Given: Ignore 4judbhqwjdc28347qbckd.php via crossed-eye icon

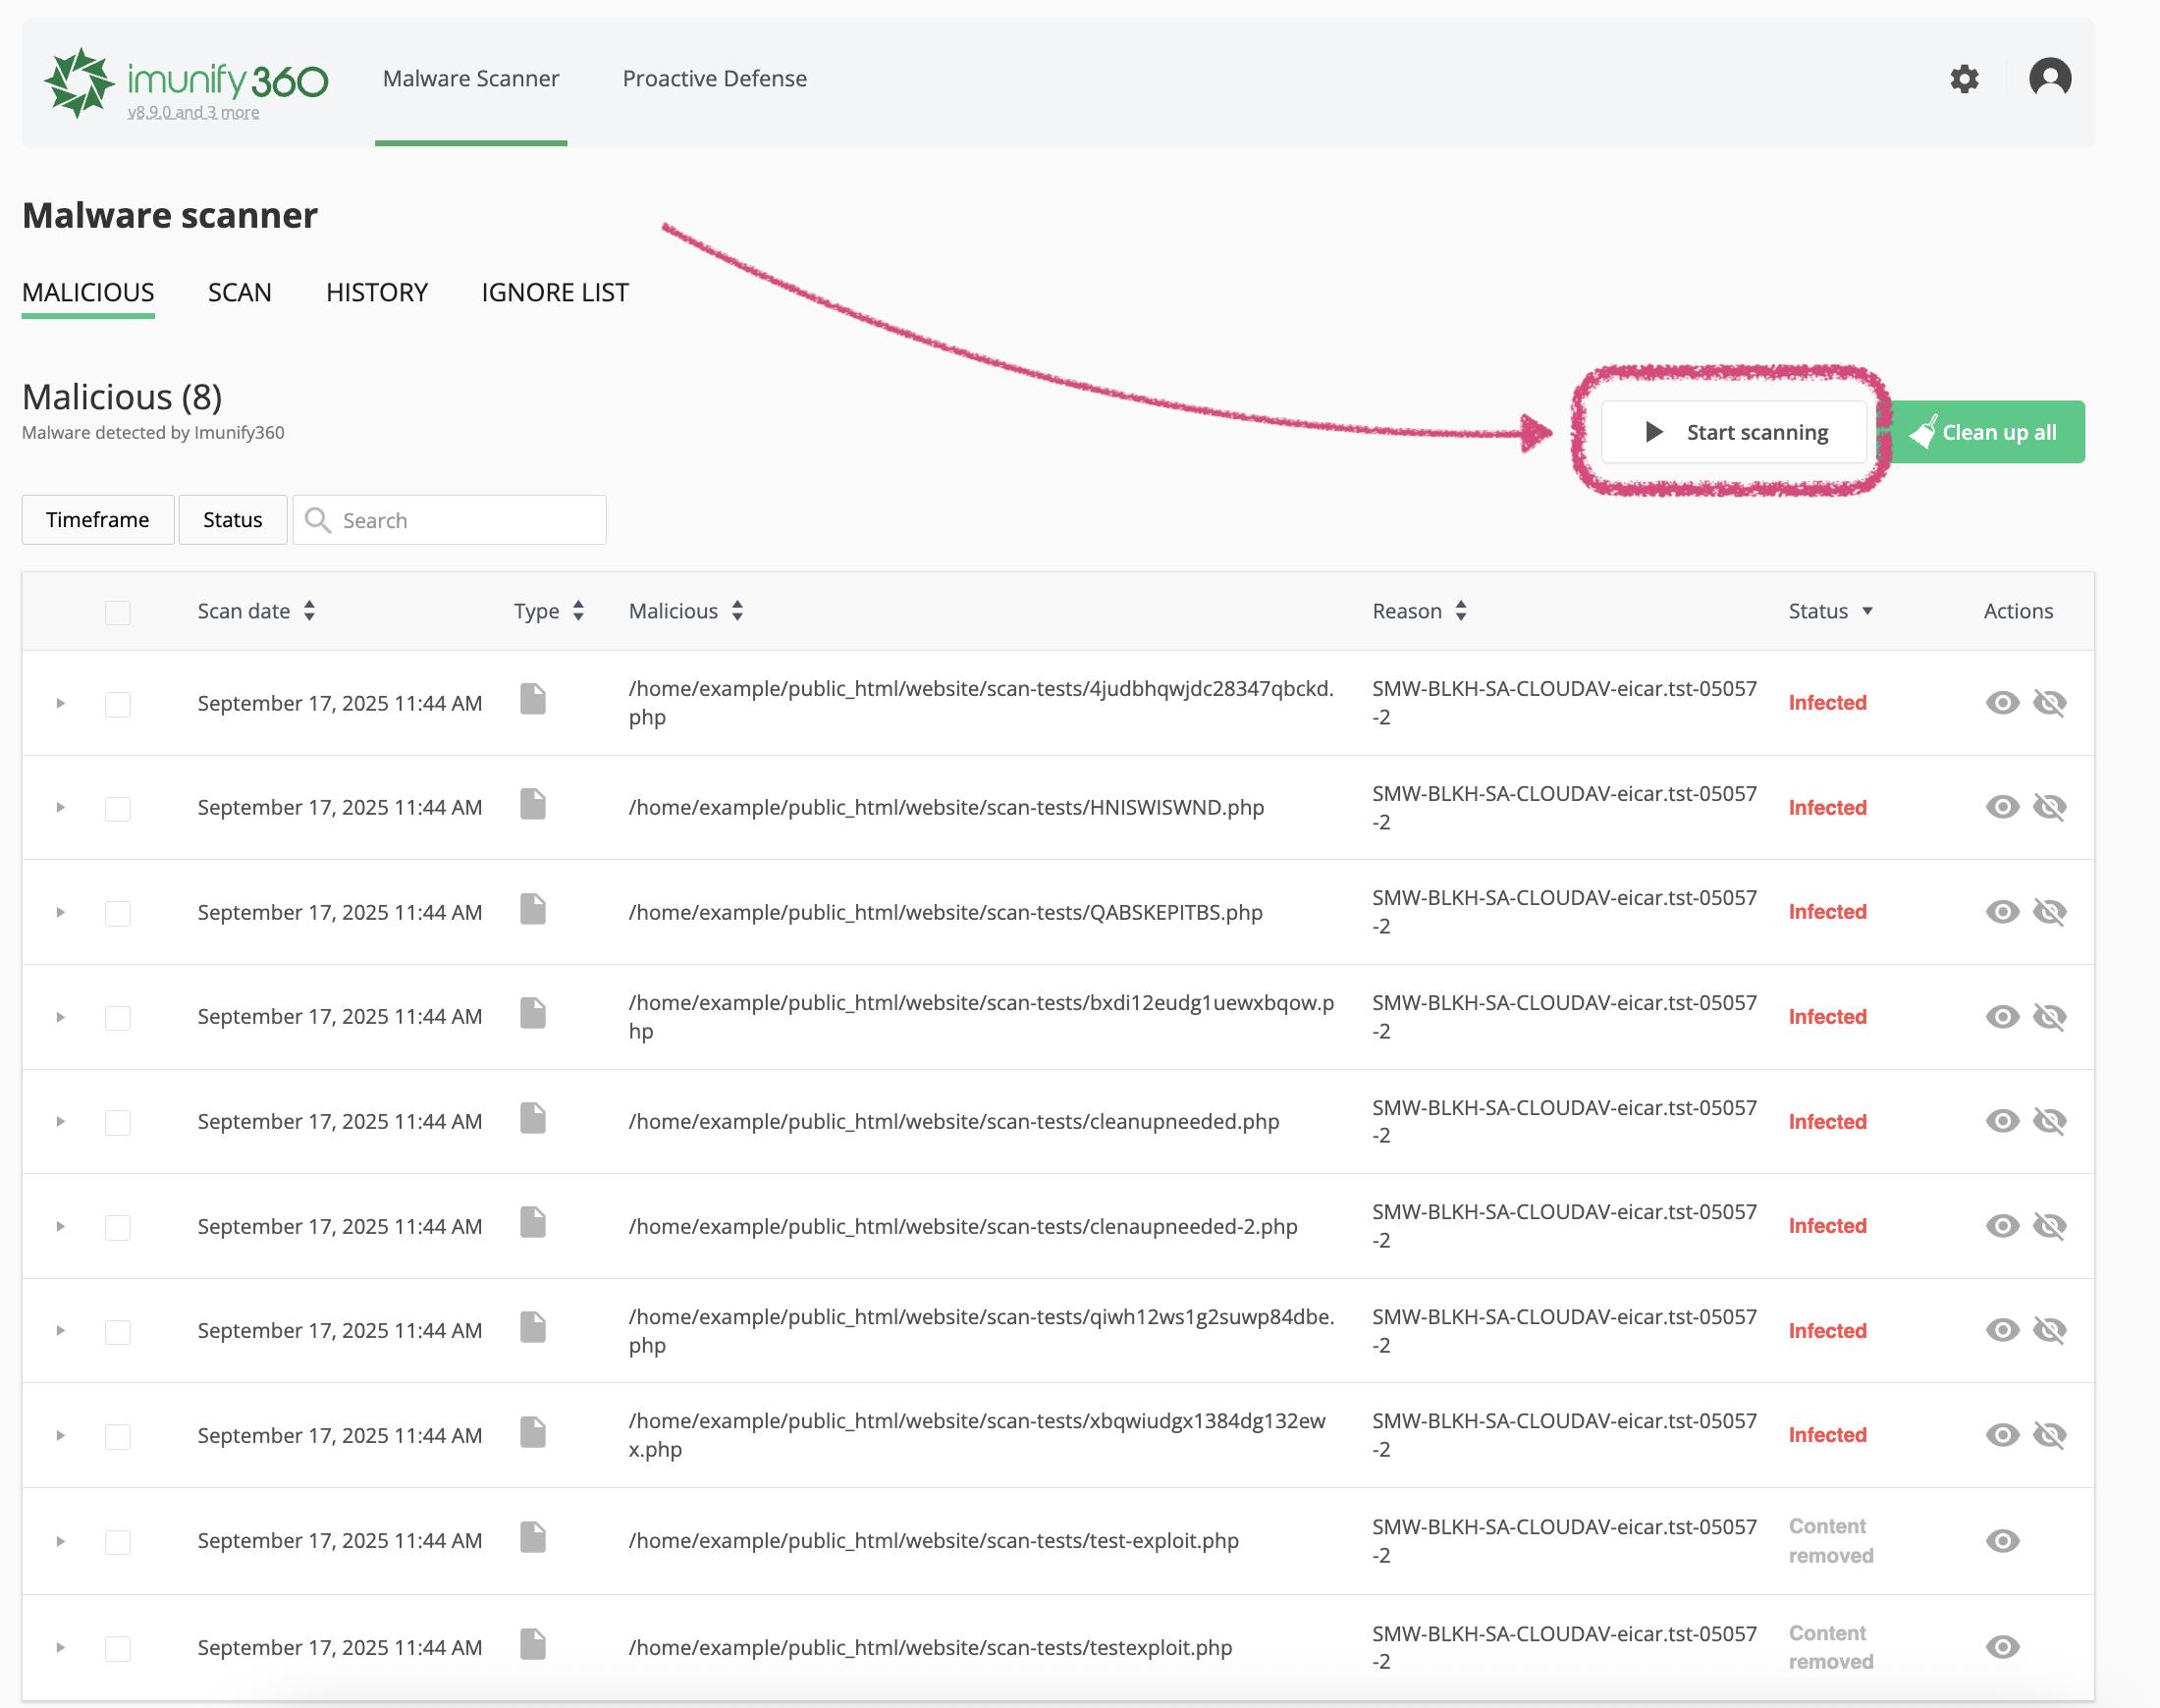Looking at the screenshot, I should [x=2050, y=703].
